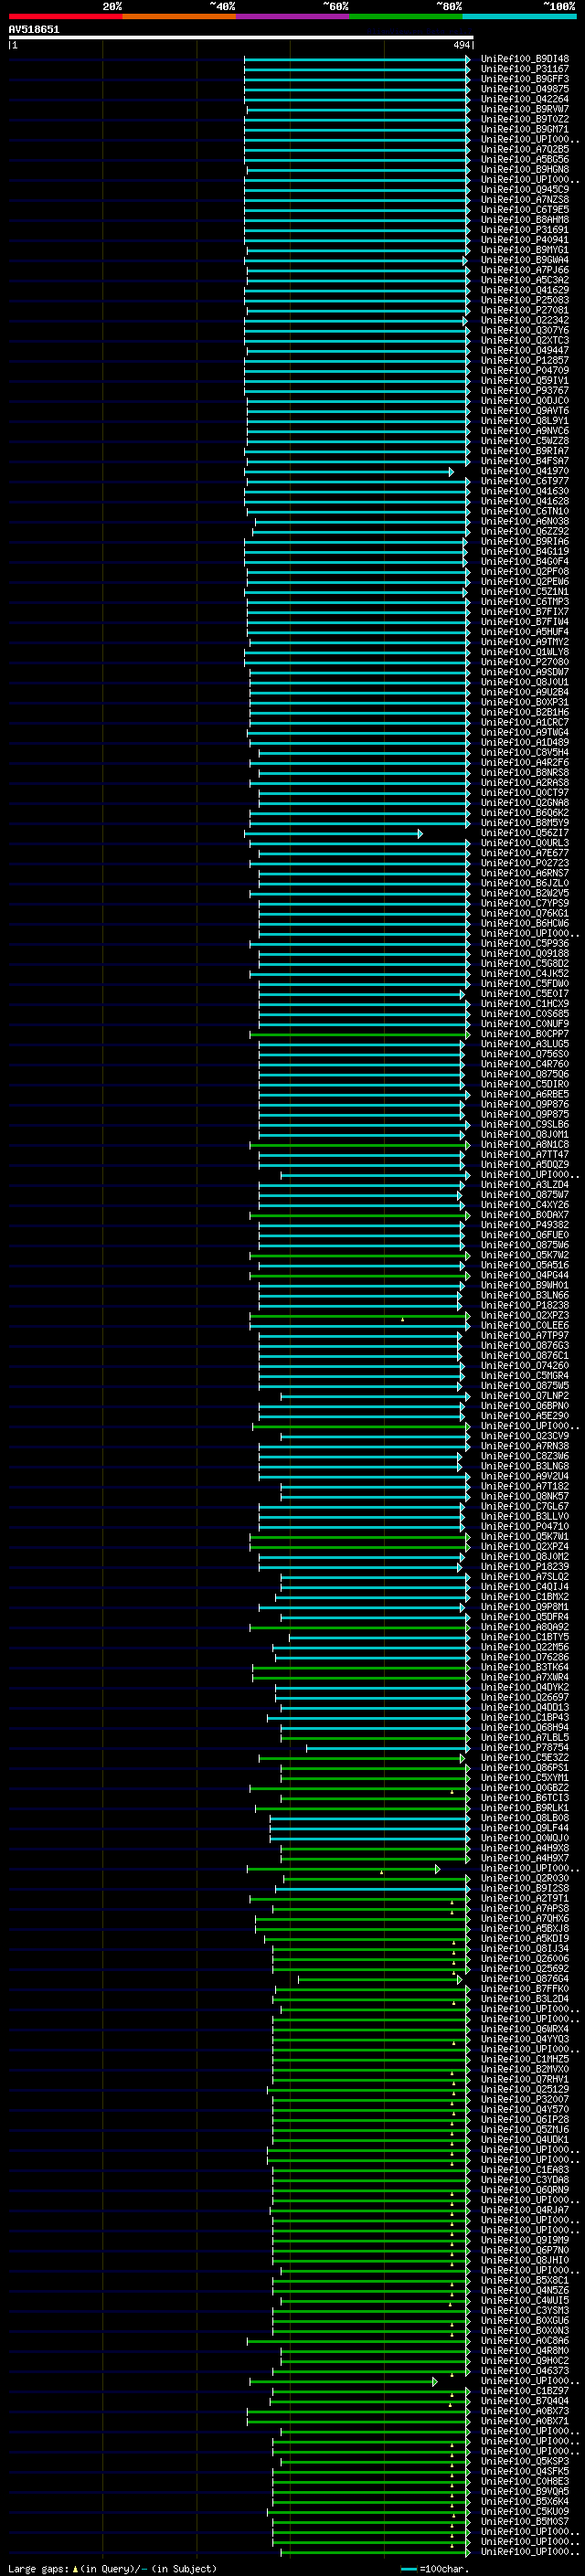Screen dimensions: 585x2576
Task: Pick subject UniRef100_A8N1C8
Action: [525, 1145]
